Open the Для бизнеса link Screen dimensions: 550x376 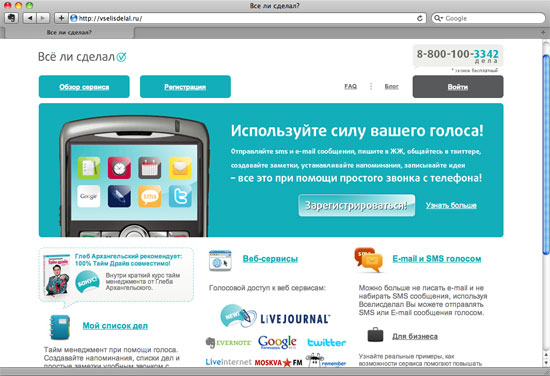click(x=415, y=336)
